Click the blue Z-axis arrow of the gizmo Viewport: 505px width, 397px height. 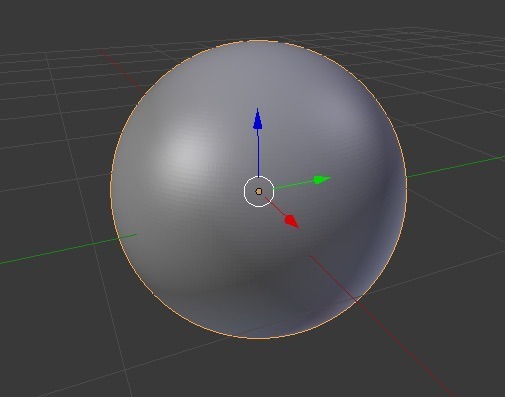pyautogui.click(x=257, y=119)
